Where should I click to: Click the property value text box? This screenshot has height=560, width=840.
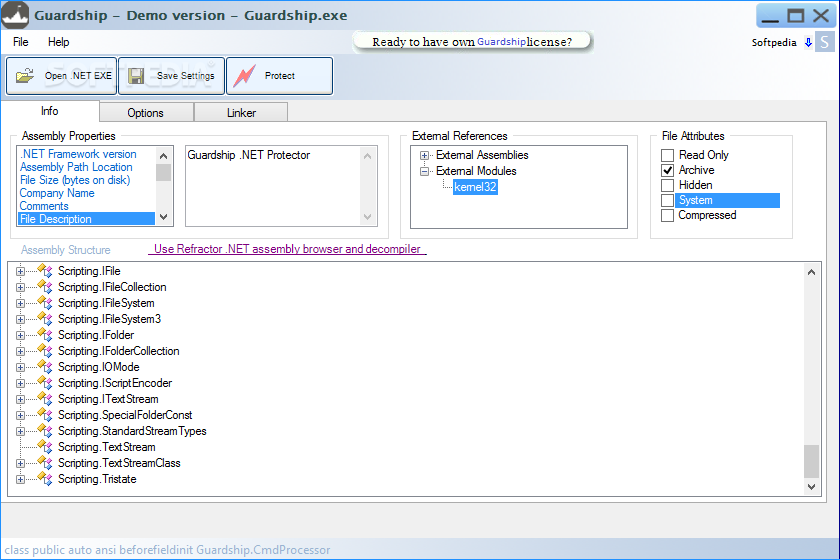[x=281, y=186]
